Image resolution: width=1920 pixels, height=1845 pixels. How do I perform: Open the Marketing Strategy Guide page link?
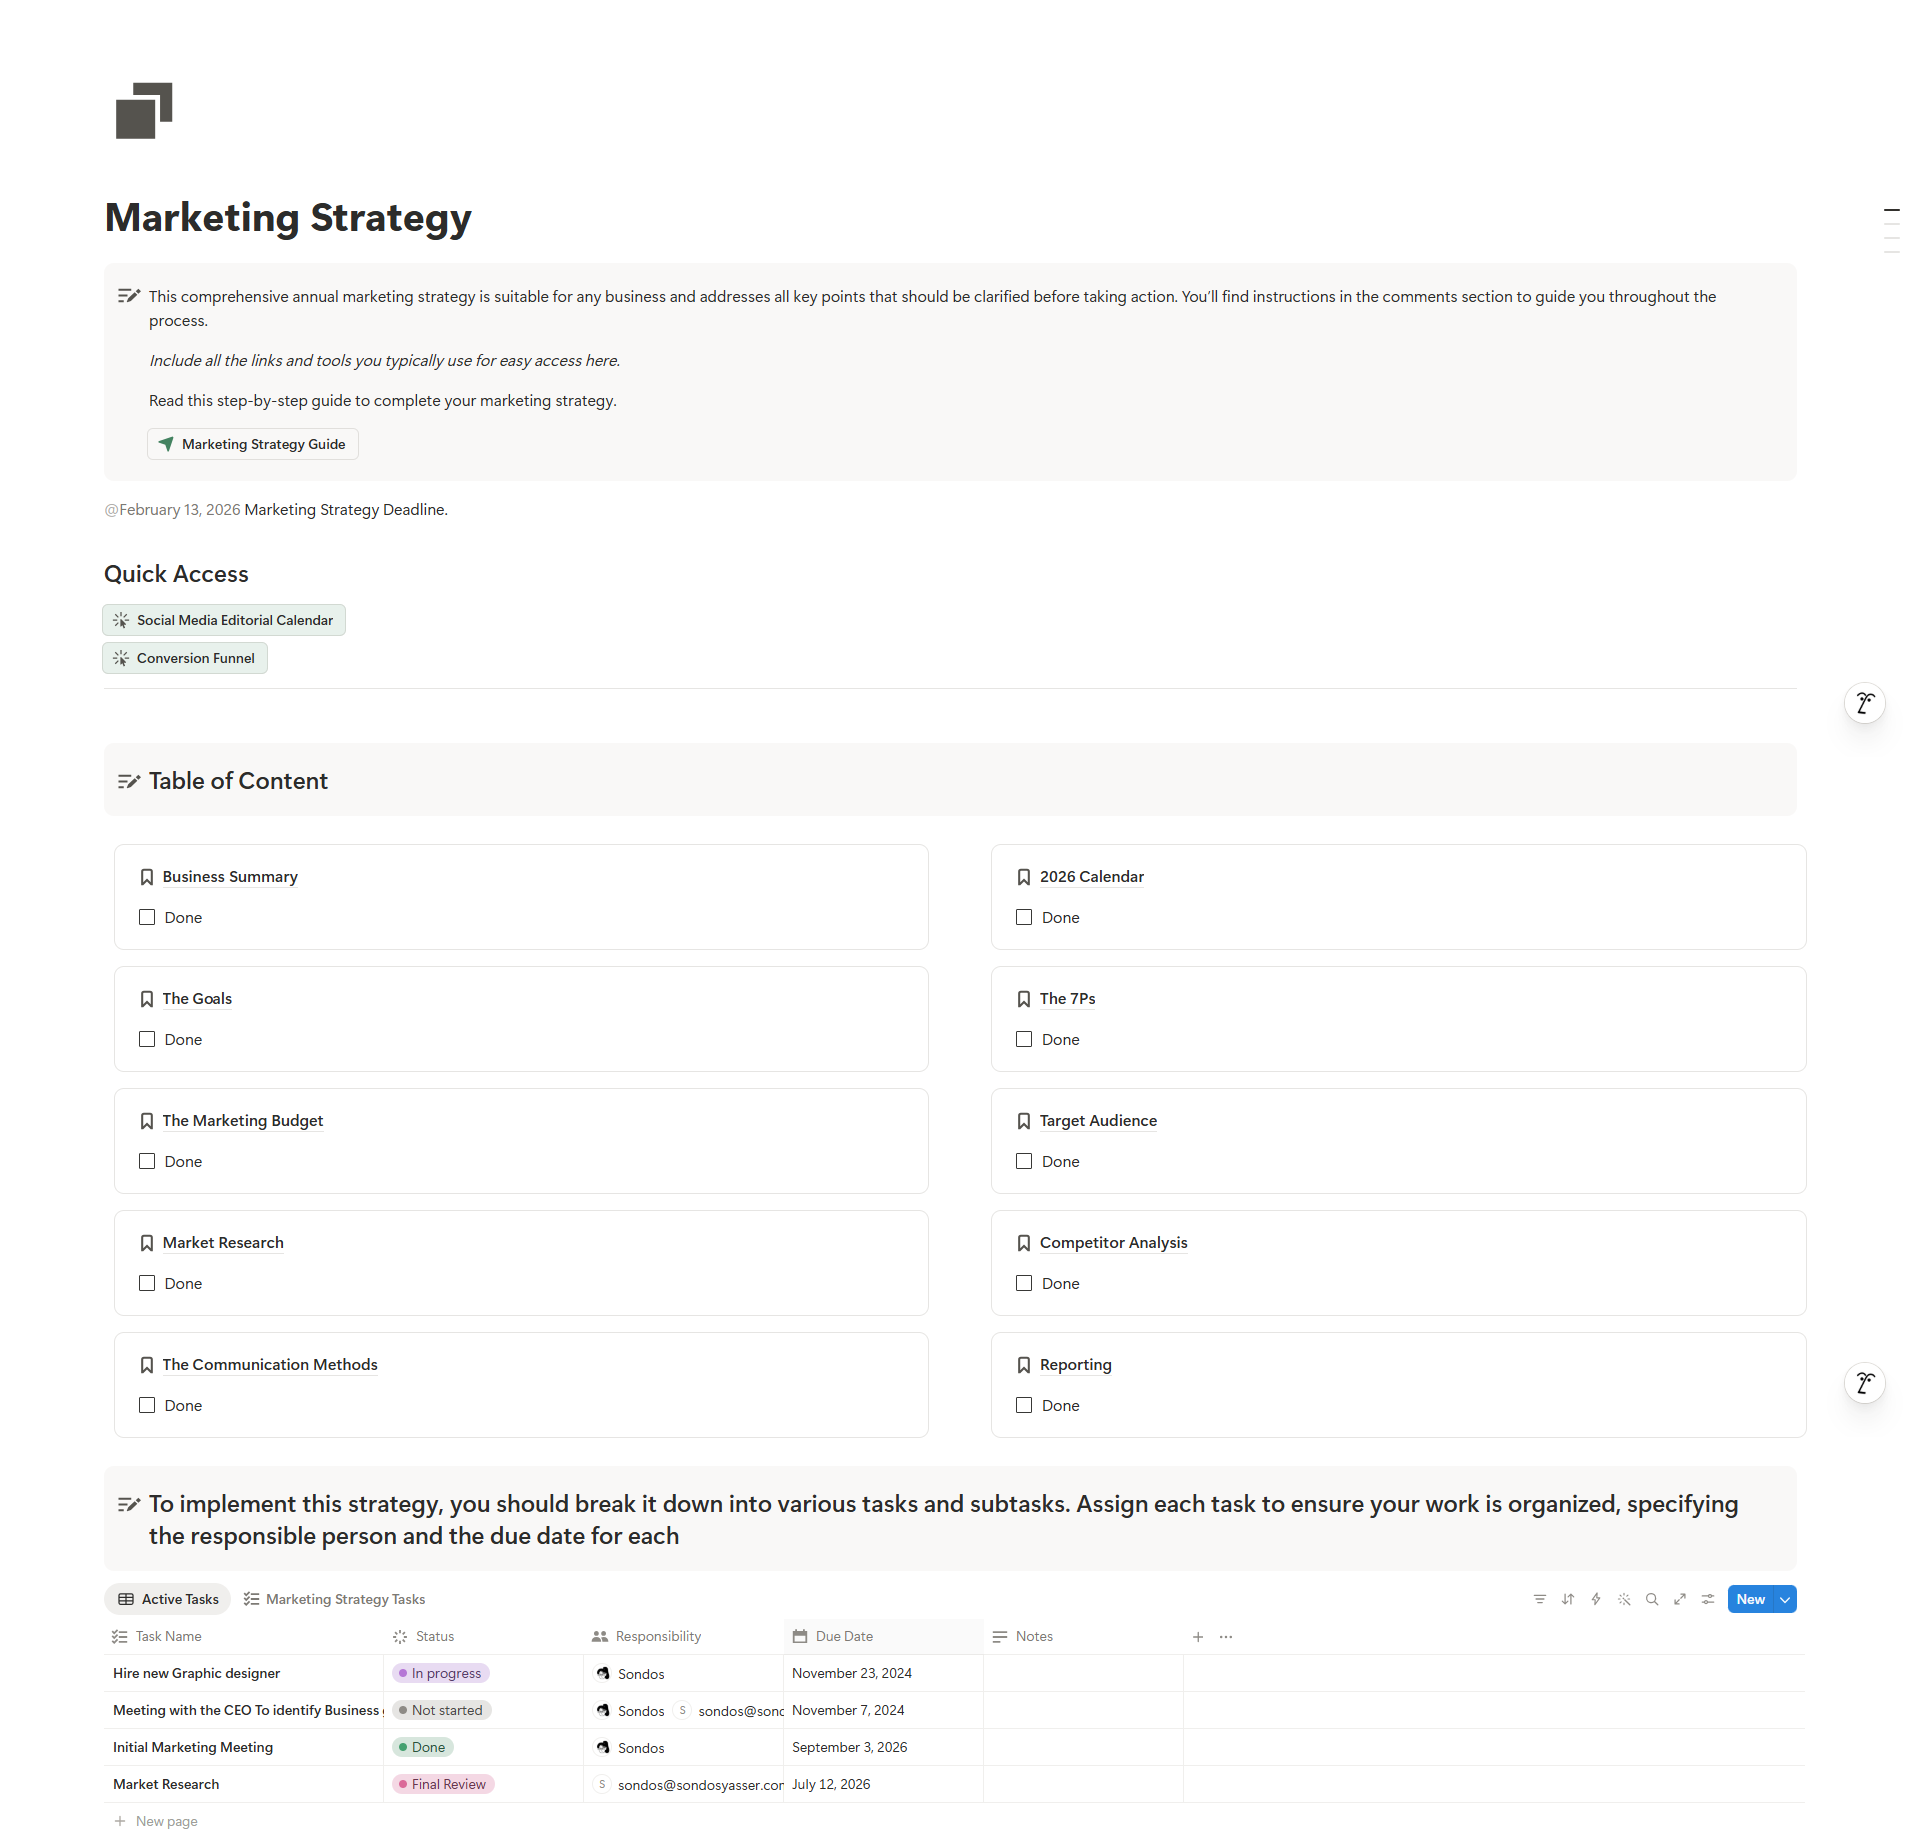[x=253, y=444]
